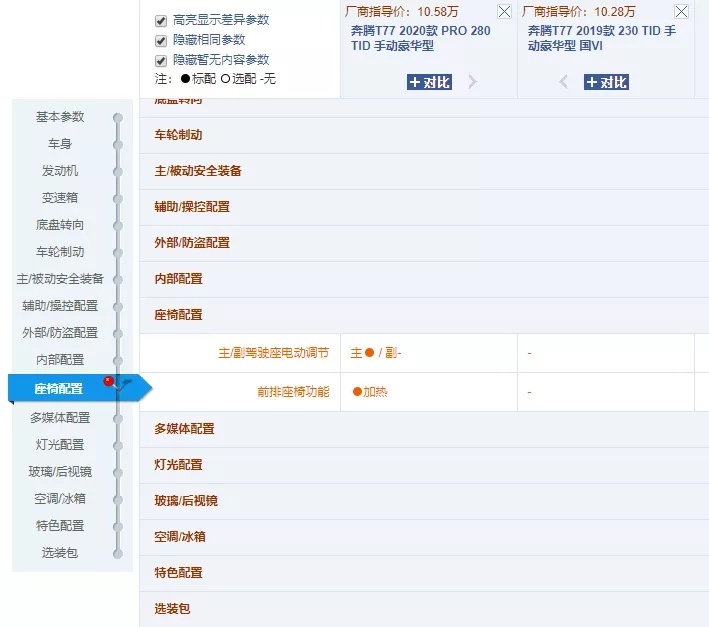Screen dimensions: 709x627
Task: Expand the 多媒体配置 section header
Action: (424, 429)
